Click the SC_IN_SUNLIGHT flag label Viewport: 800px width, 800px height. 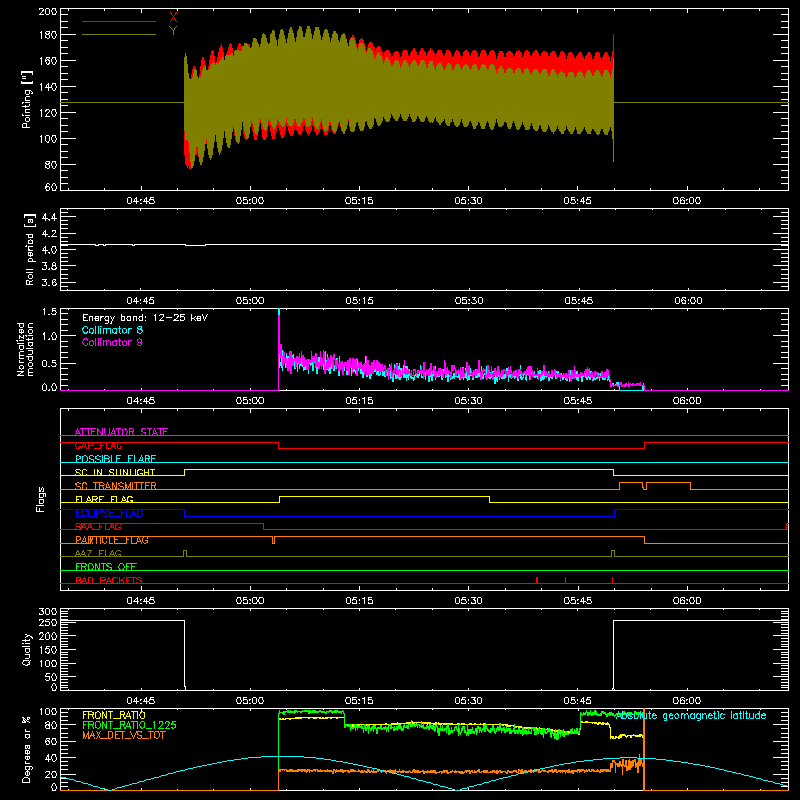point(115,472)
